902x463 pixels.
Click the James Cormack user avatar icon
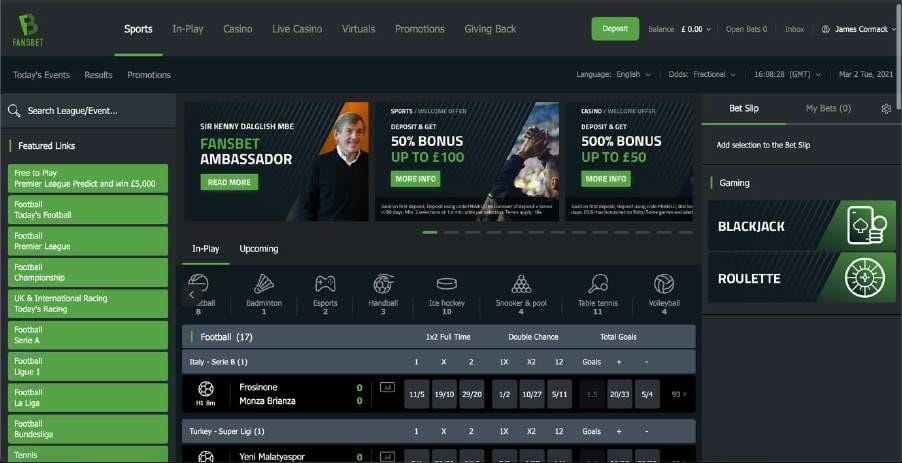[825, 29]
